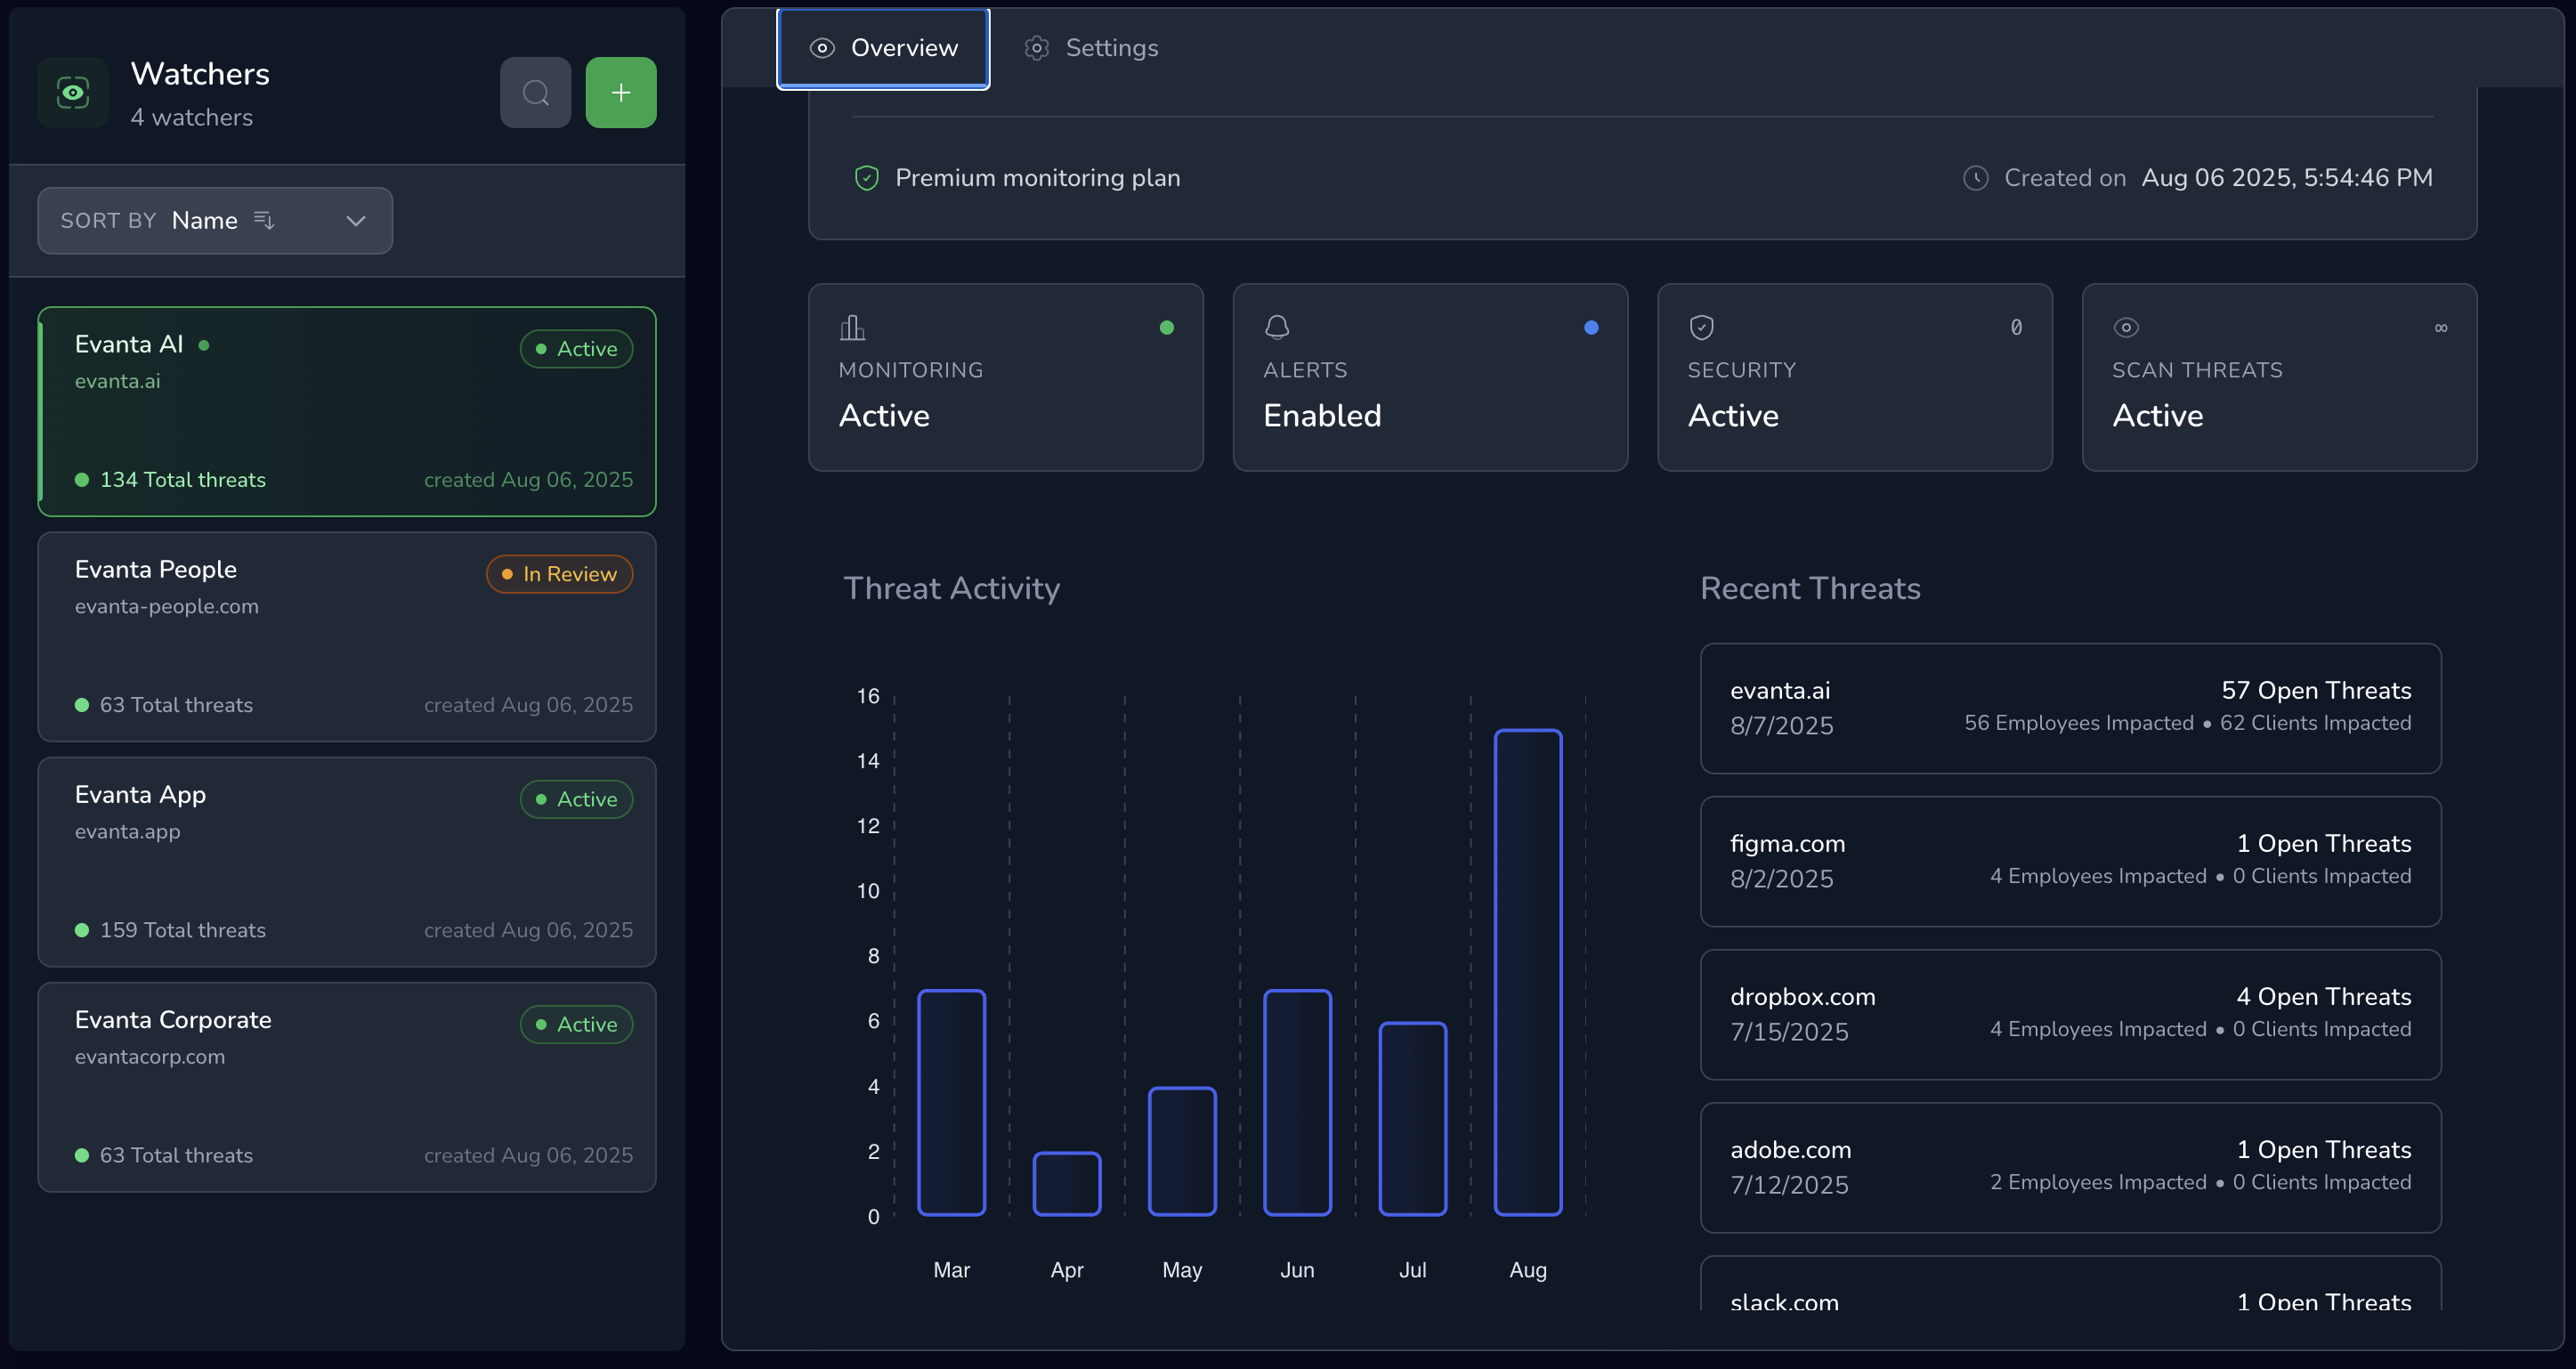Screen dimensions: 2576x1369
Task: Click the May bar in Threat Activity chart
Action: click(1182, 1151)
